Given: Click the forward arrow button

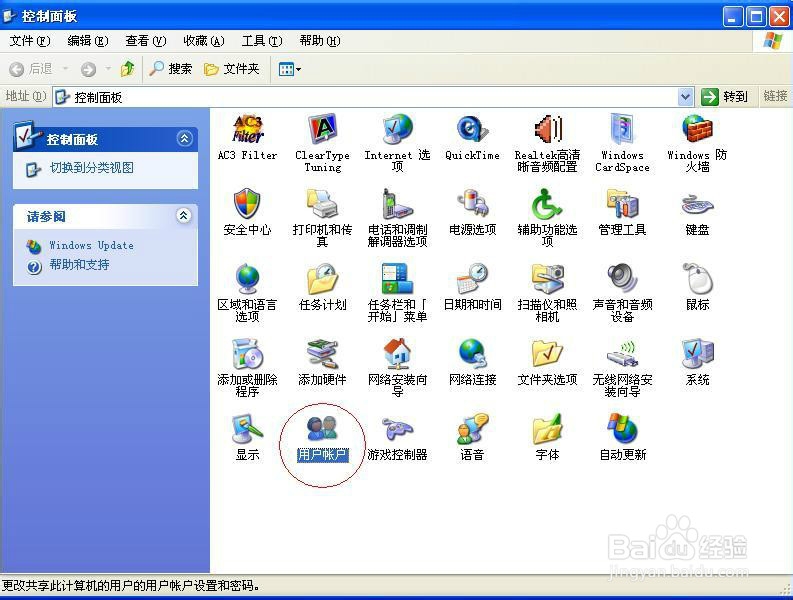Looking at the screenshot, I should 89,69.
